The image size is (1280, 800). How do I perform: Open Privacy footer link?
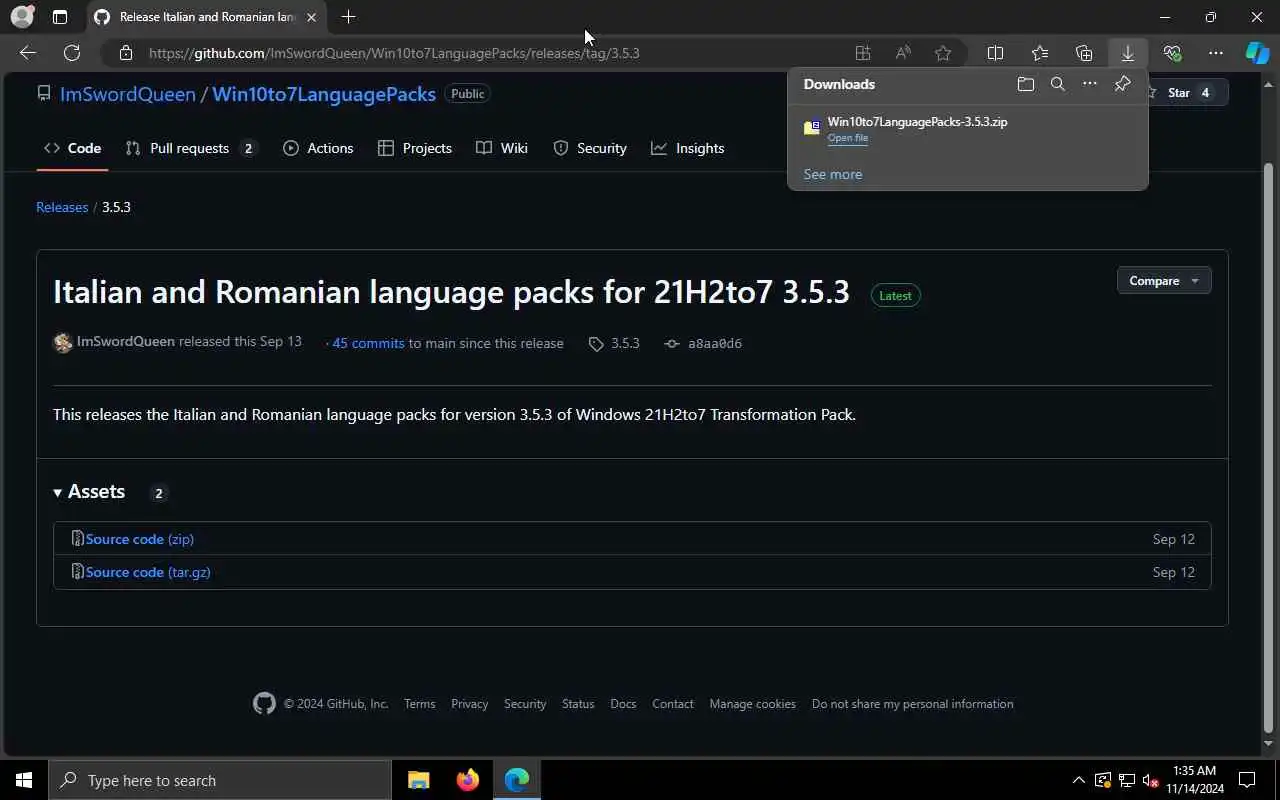click(x=469, y=704)
